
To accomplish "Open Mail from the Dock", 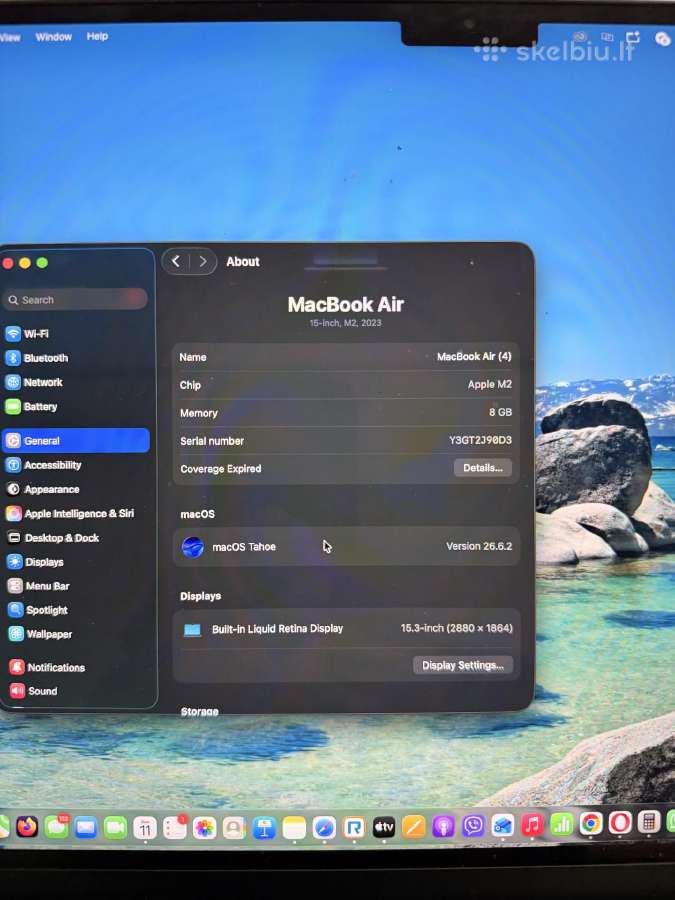I will tap(86, 828).
